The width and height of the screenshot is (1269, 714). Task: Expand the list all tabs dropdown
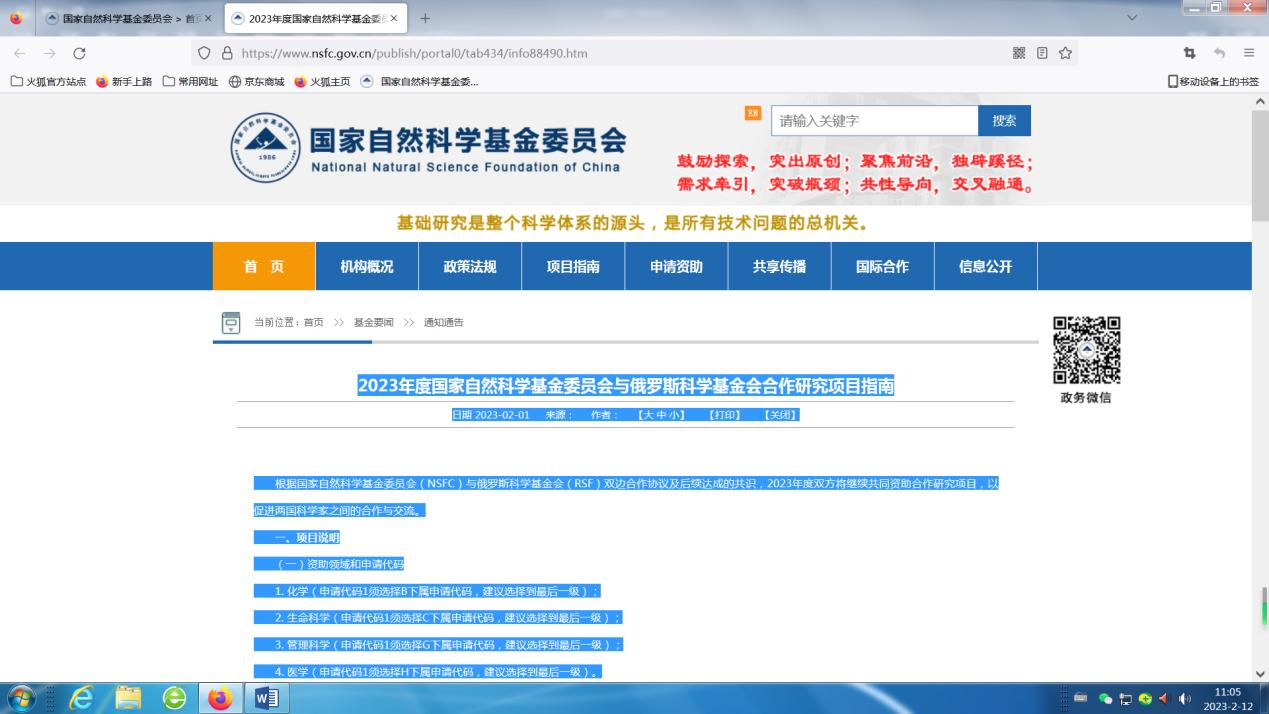(1132, 18)
